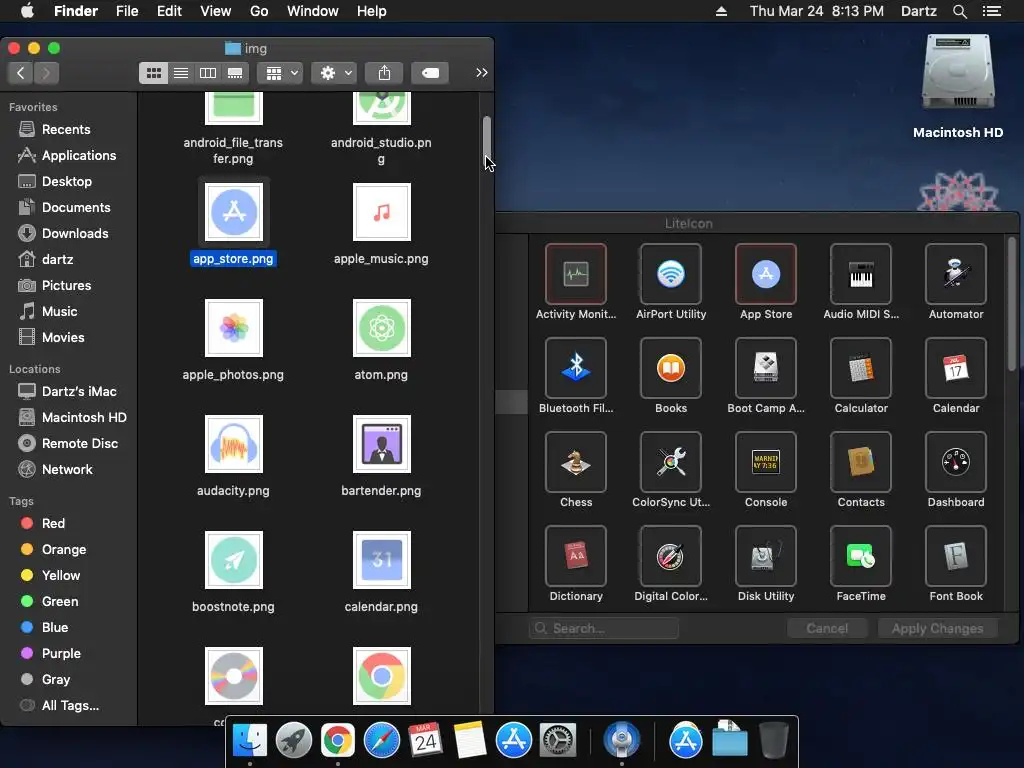Go forward in Finder navigation
The image size is (1024, 768).
[x=46, y=73]
